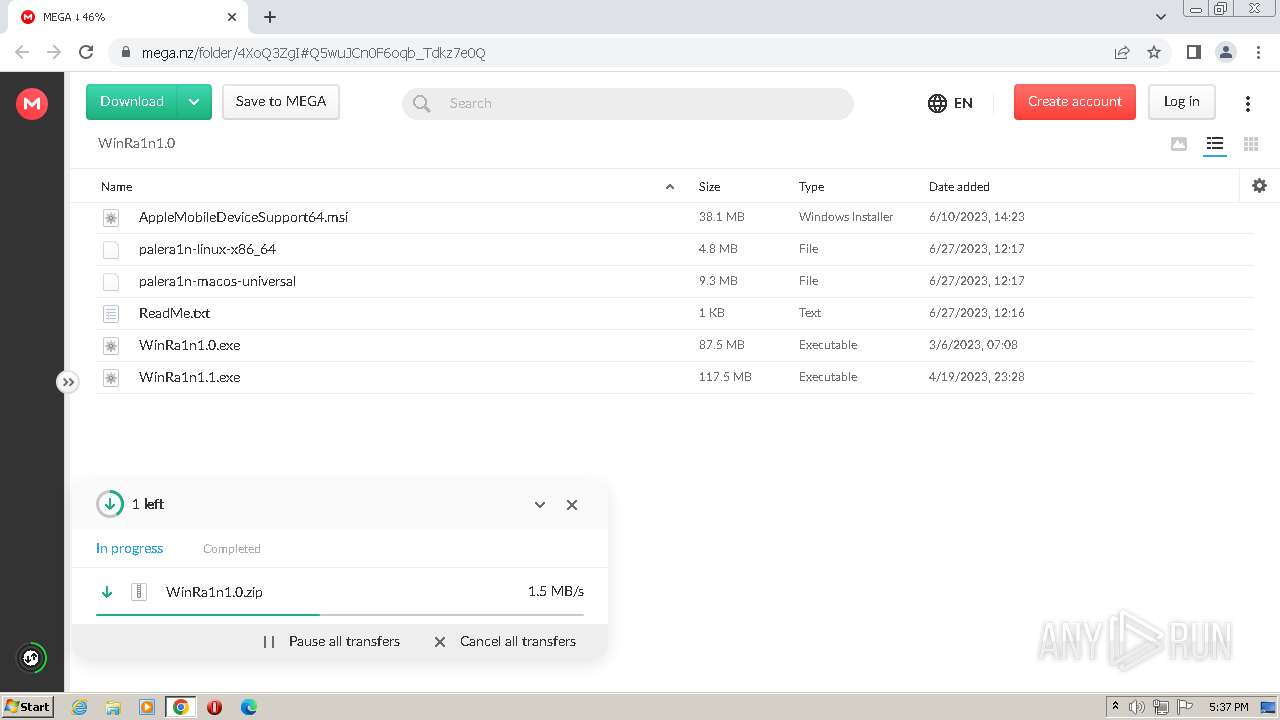This screenshot has width=1280, height=720.
Task: Toggle the Chrome side panel
Action: [x=1193, y=52]
